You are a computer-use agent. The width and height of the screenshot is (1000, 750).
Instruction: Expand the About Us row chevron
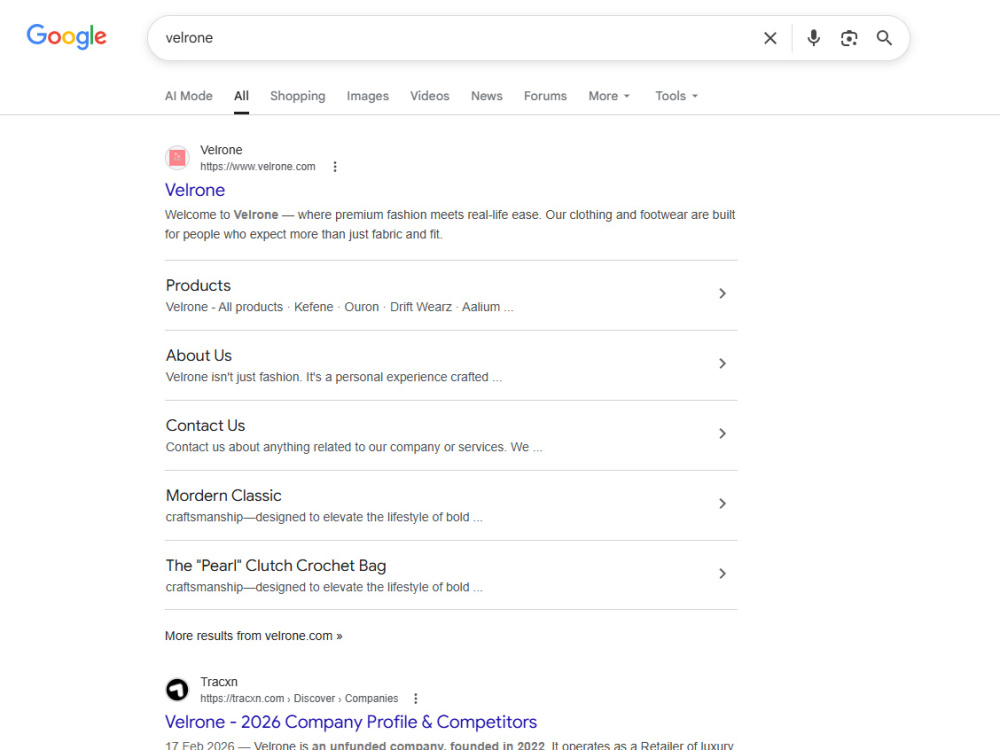click(722, 364)
